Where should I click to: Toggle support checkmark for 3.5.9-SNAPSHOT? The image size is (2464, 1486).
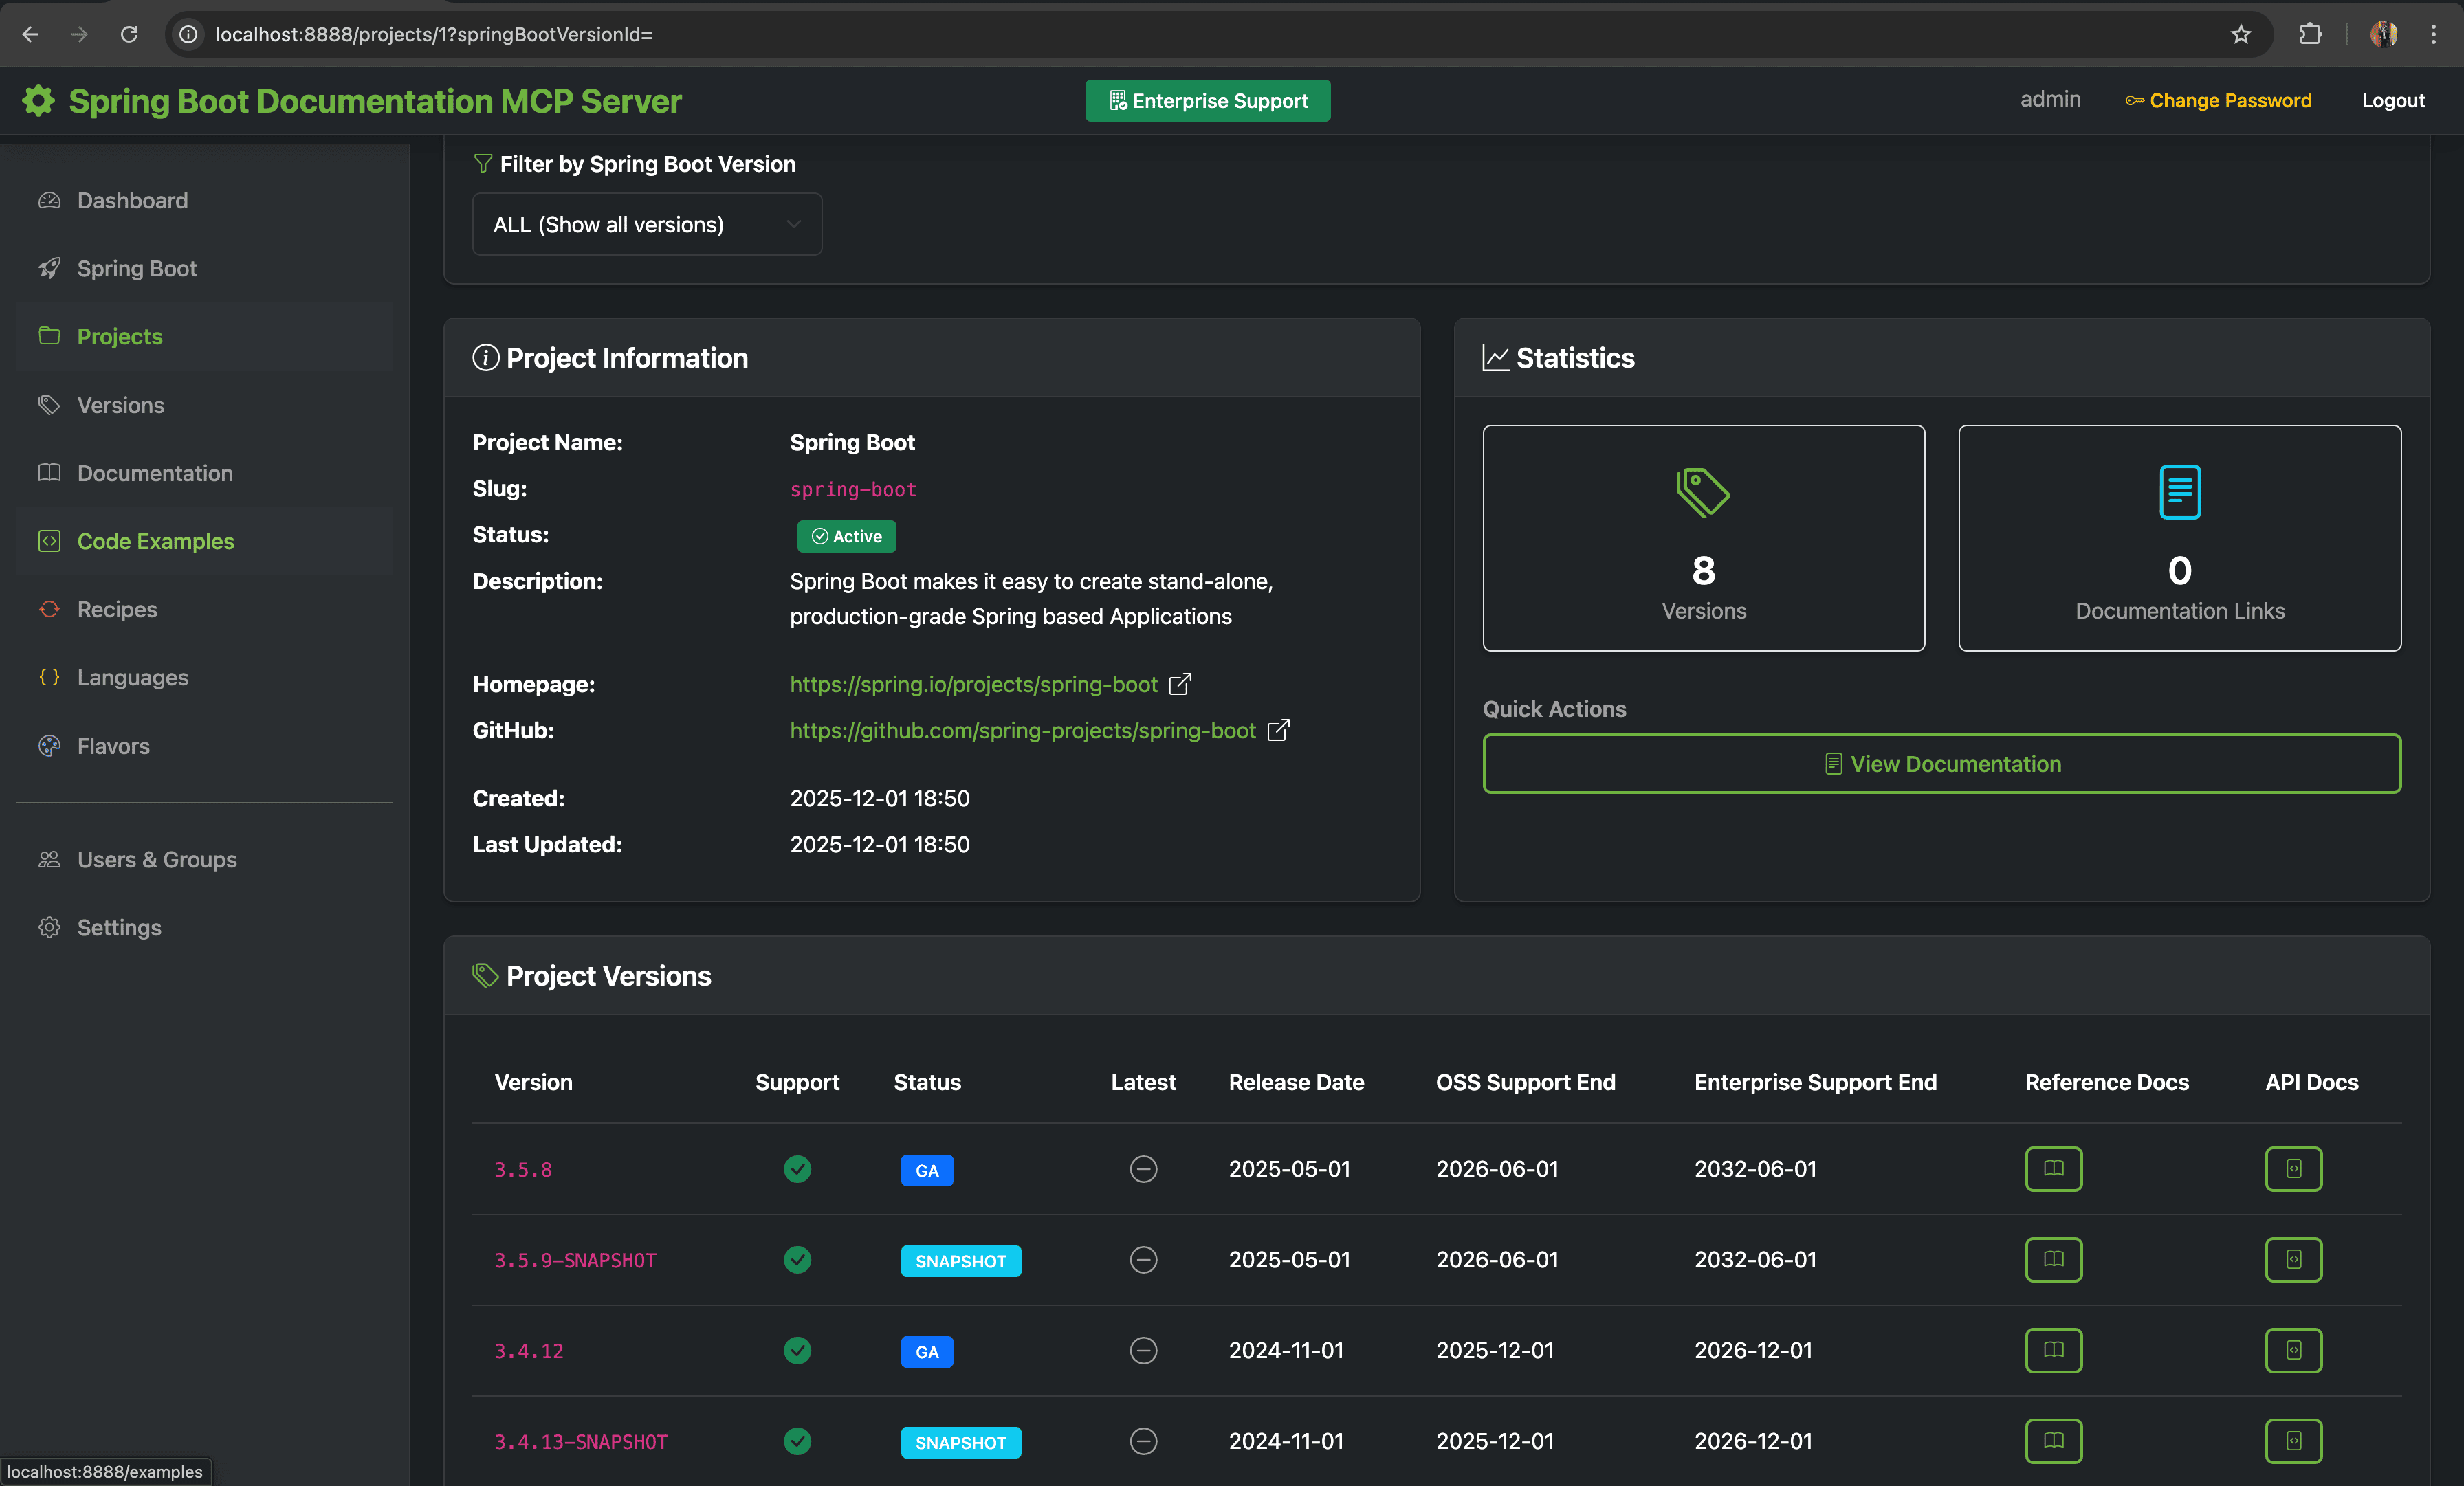797,1260
